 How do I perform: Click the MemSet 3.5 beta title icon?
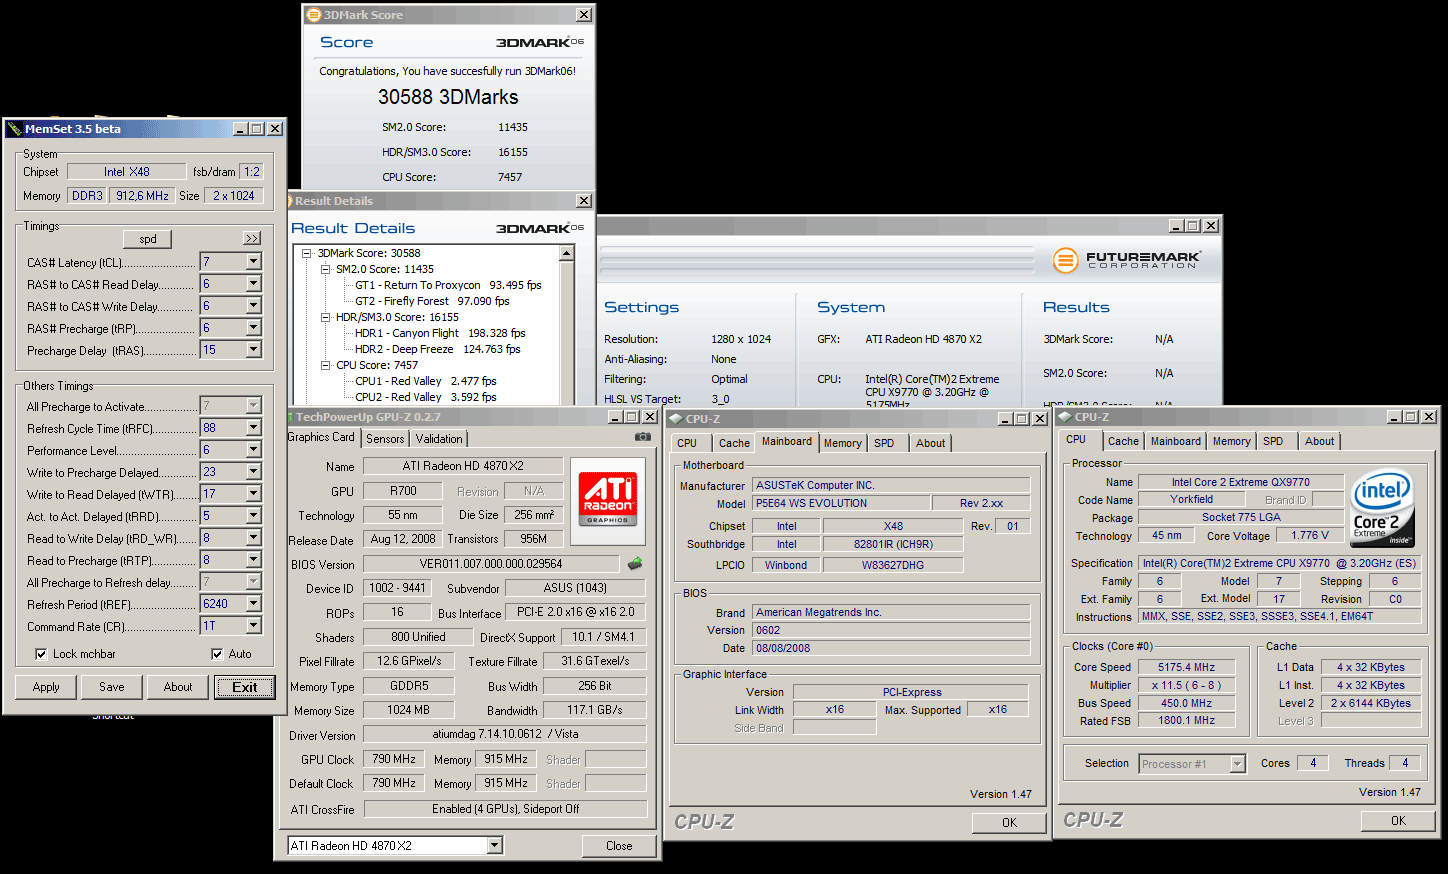[14, 129]
